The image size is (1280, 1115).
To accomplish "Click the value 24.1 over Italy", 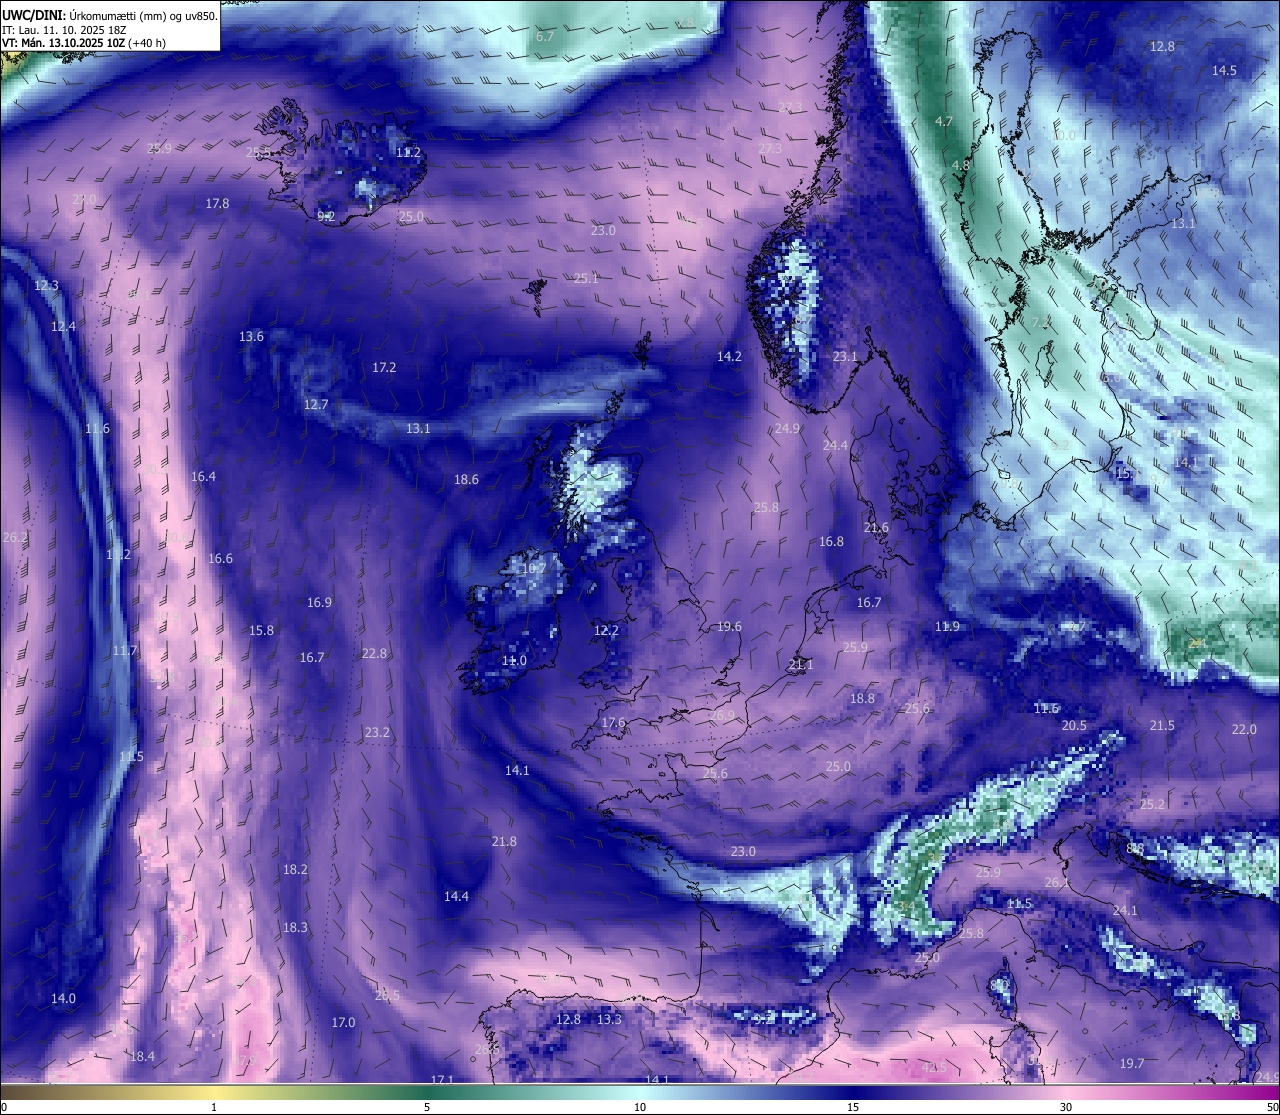I will [x=1125, y=910].
